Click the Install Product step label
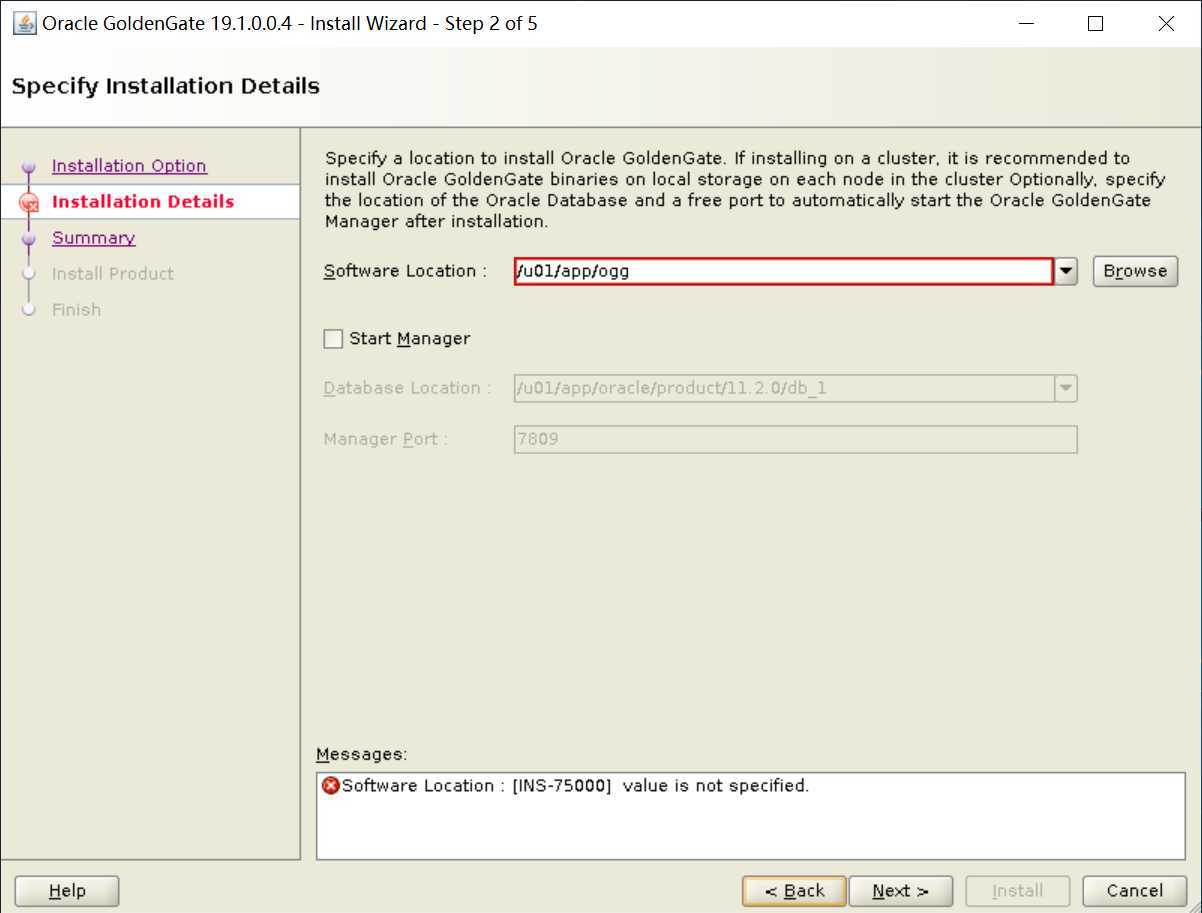 (x=113, y=274)
